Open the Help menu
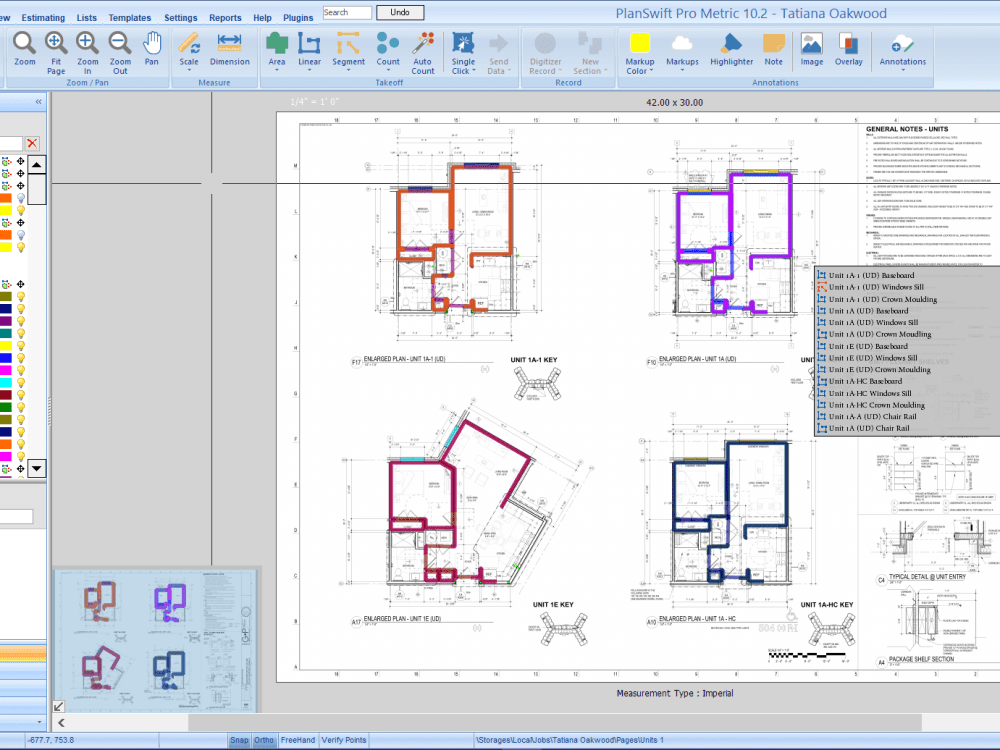This screenshot has height=750, width=1000. (x=262, y=18)
